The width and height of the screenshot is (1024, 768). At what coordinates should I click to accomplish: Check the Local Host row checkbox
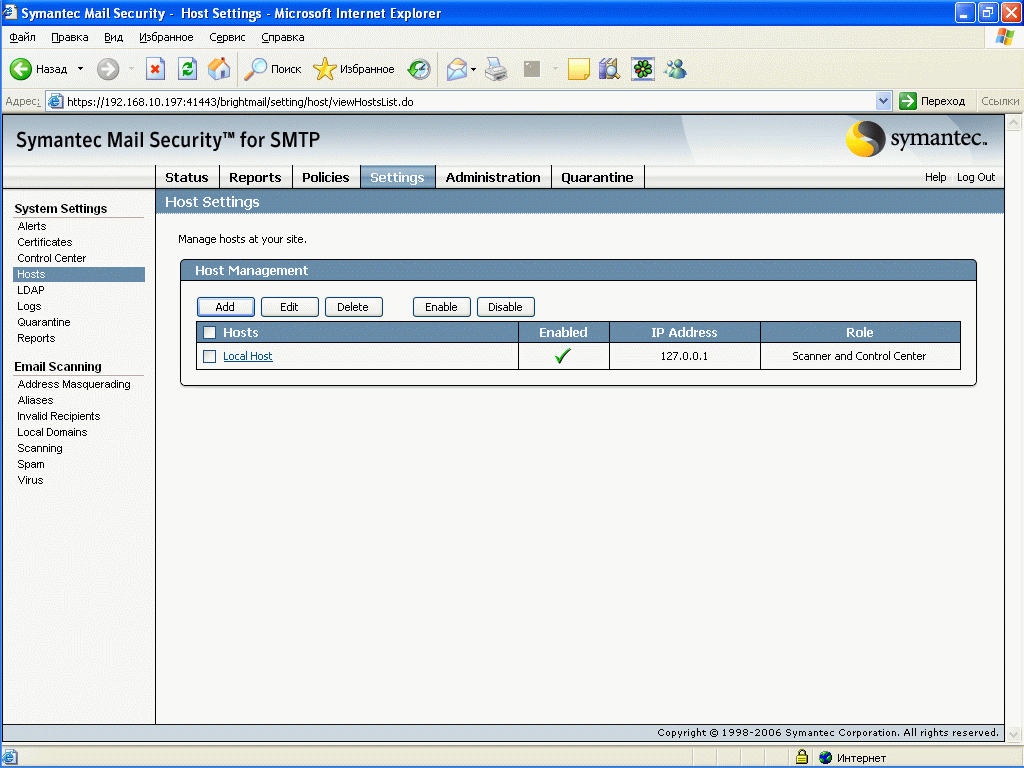[210, 357]
